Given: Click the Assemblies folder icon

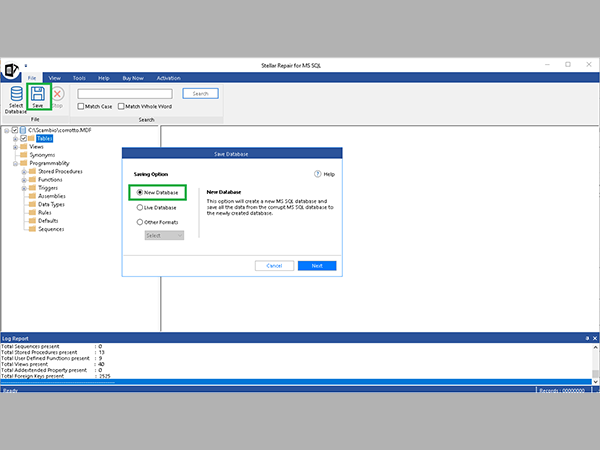Looking at the screenshot, I should tap(33, 196).
